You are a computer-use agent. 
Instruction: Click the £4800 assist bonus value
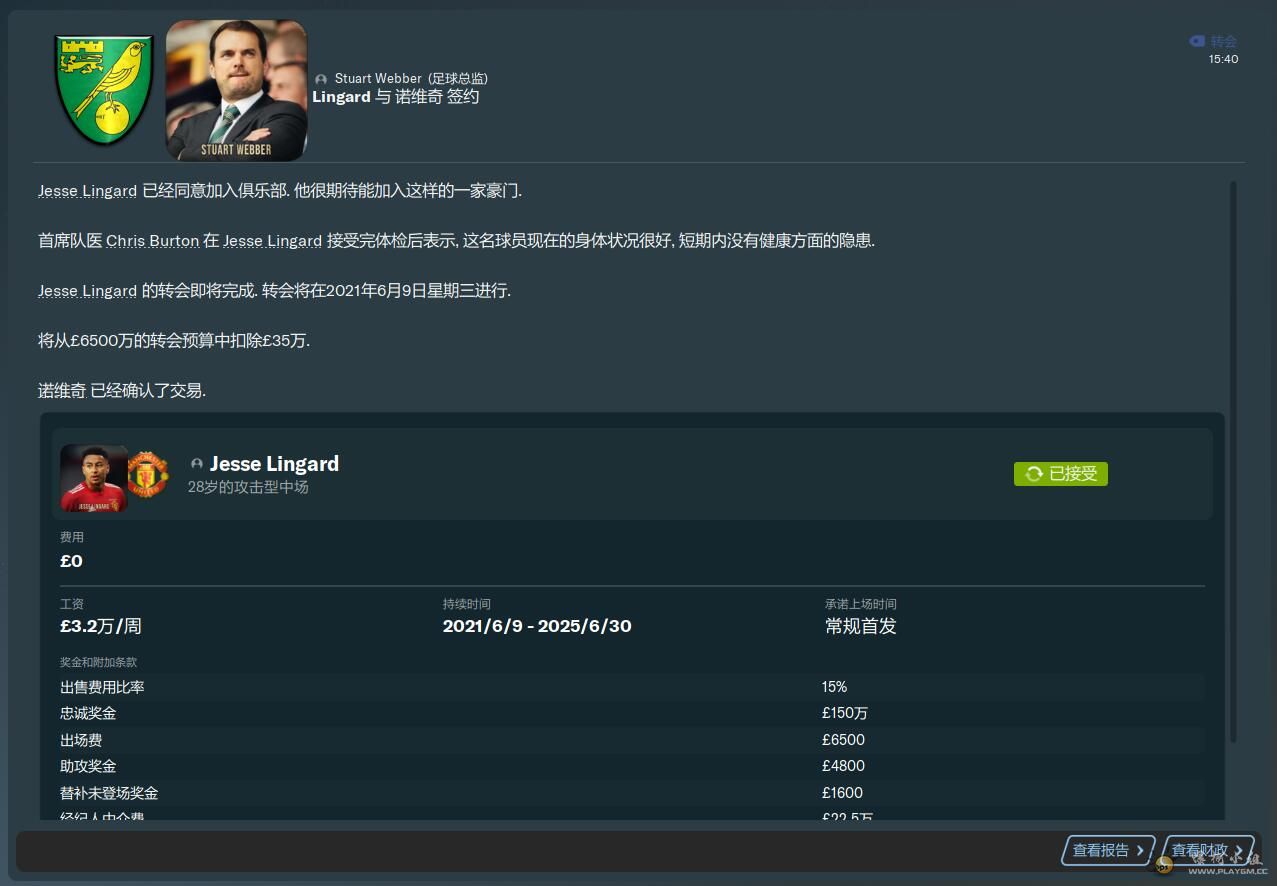point(843,766)
